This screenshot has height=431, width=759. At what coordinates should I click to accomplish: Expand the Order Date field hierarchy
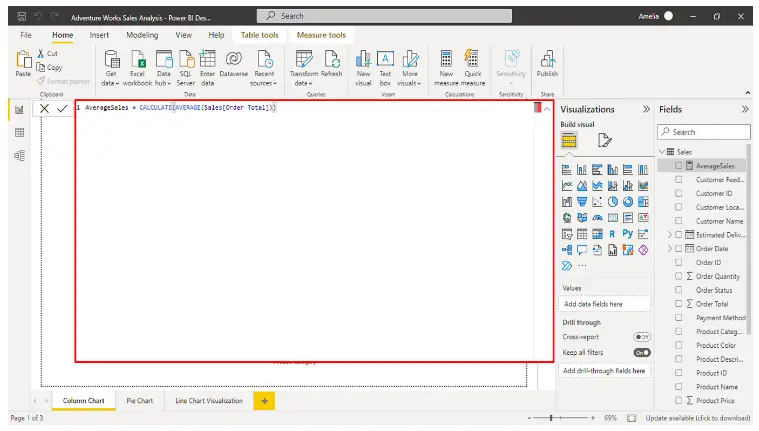point(669,248)
